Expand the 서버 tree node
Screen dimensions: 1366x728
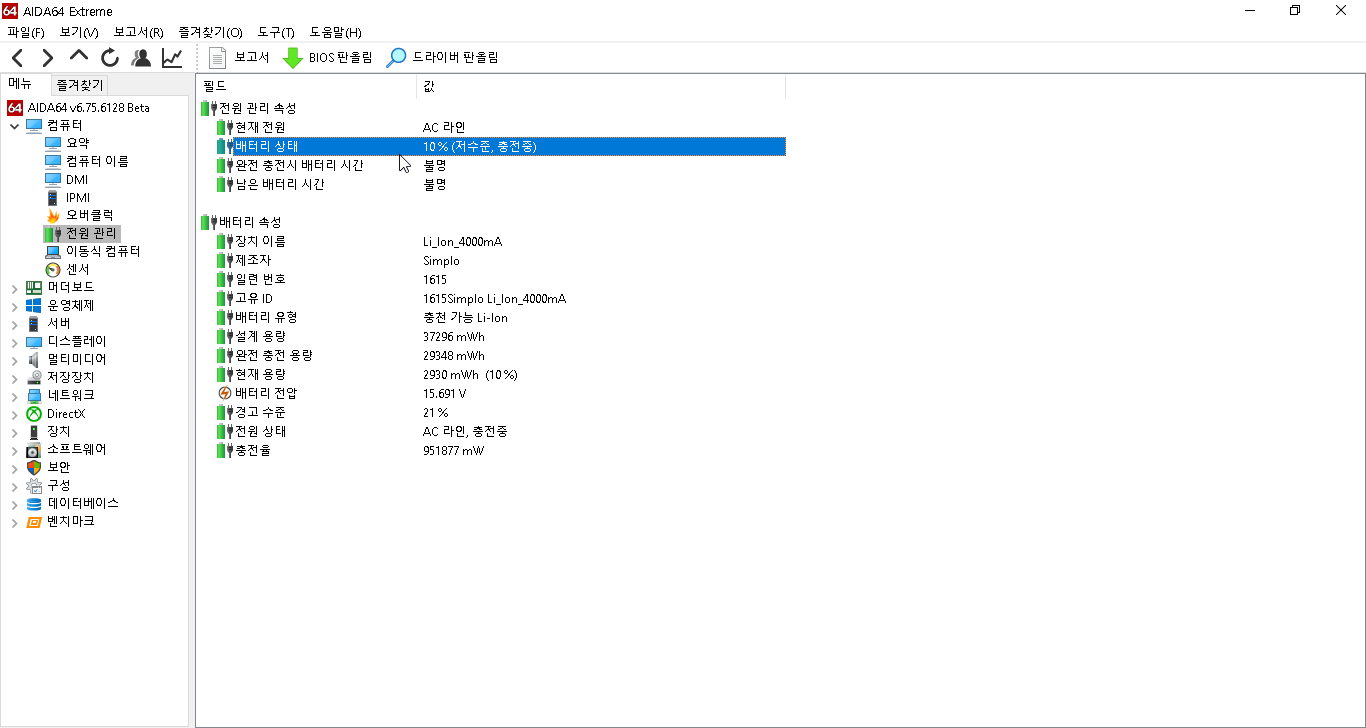14,324
